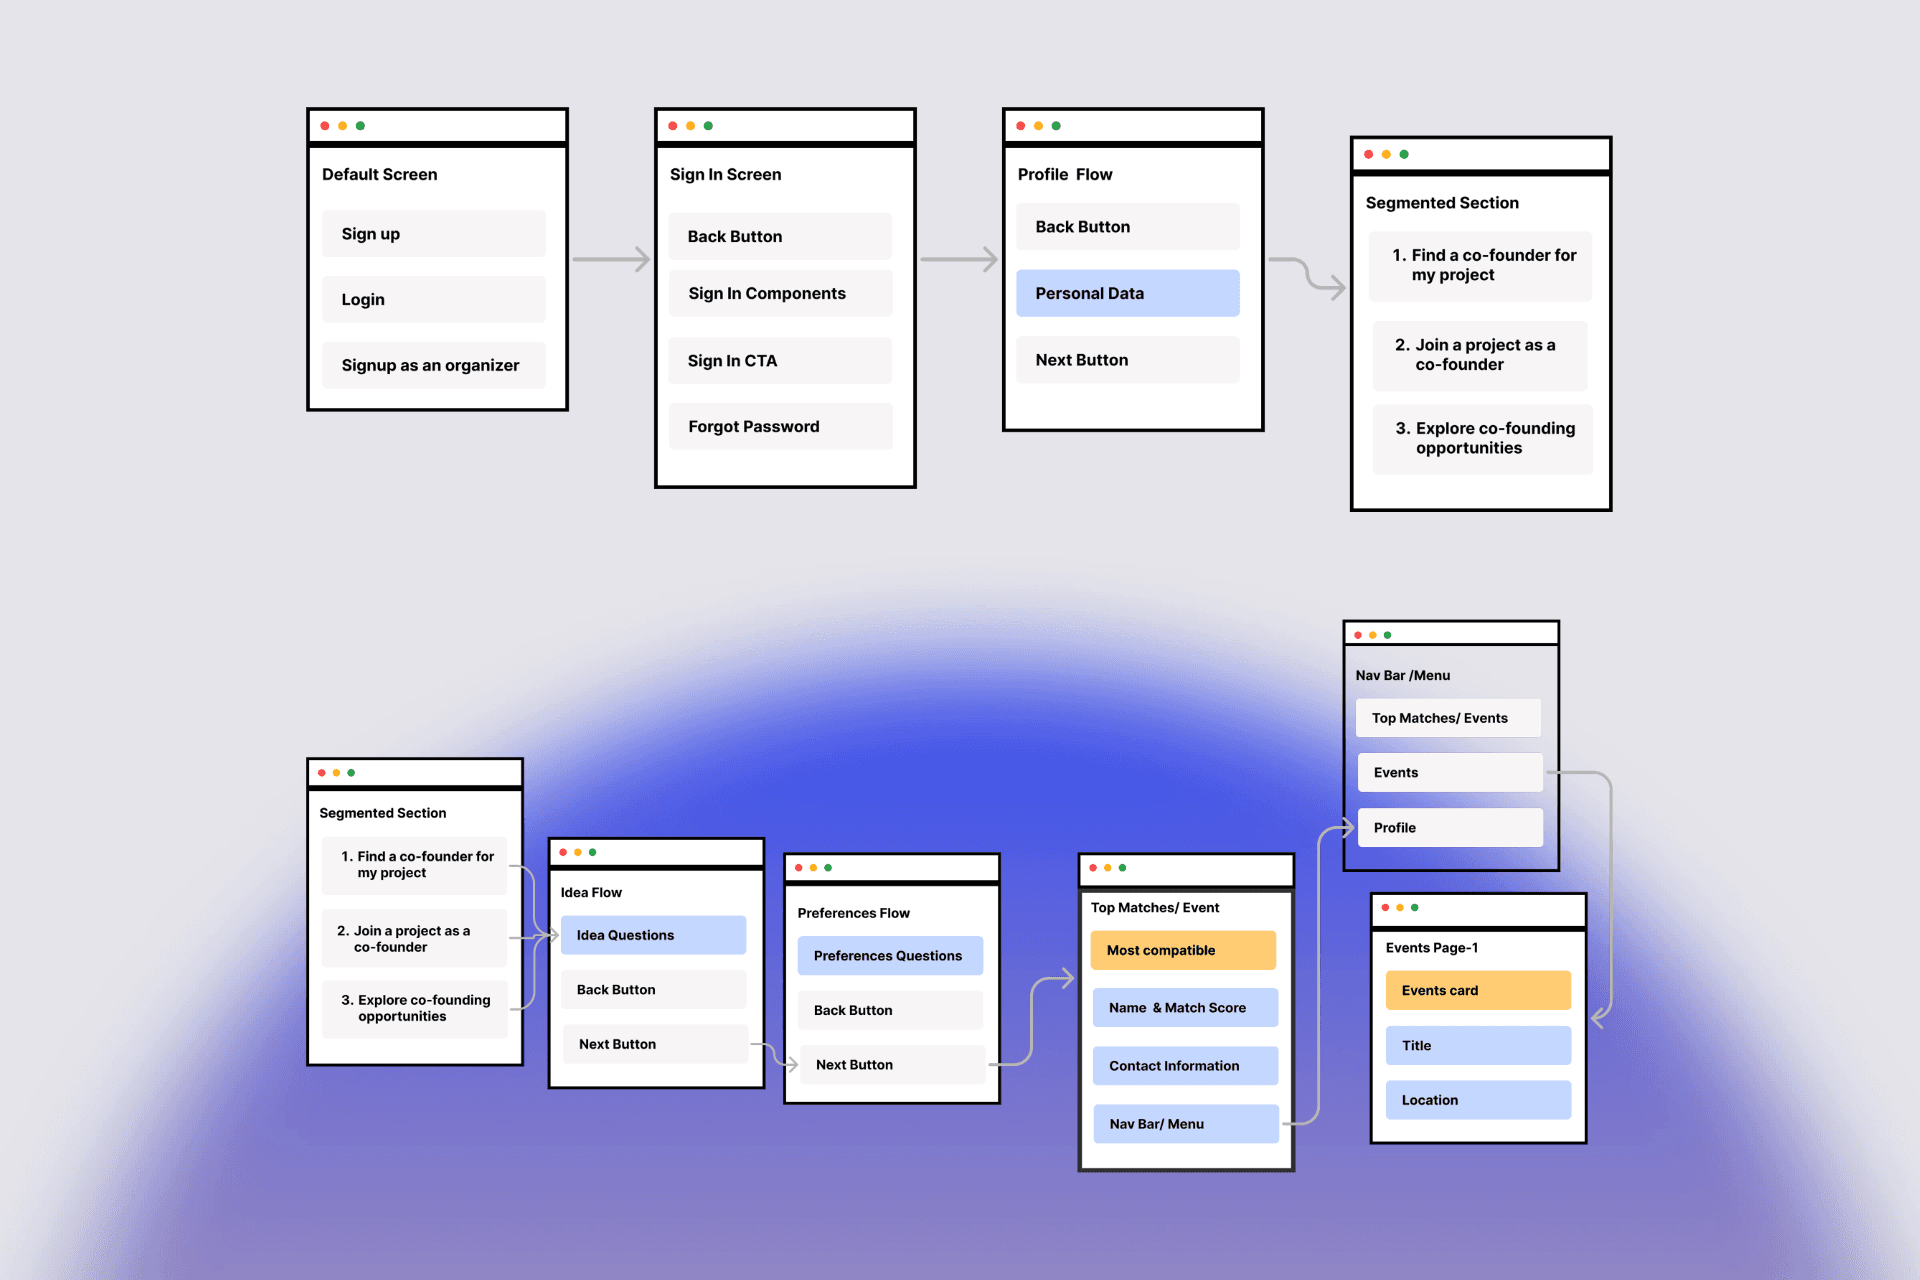Click Nav Bar/ Menu block
This screenshot has height=1280, width=1920.
coord(1186,1124)
